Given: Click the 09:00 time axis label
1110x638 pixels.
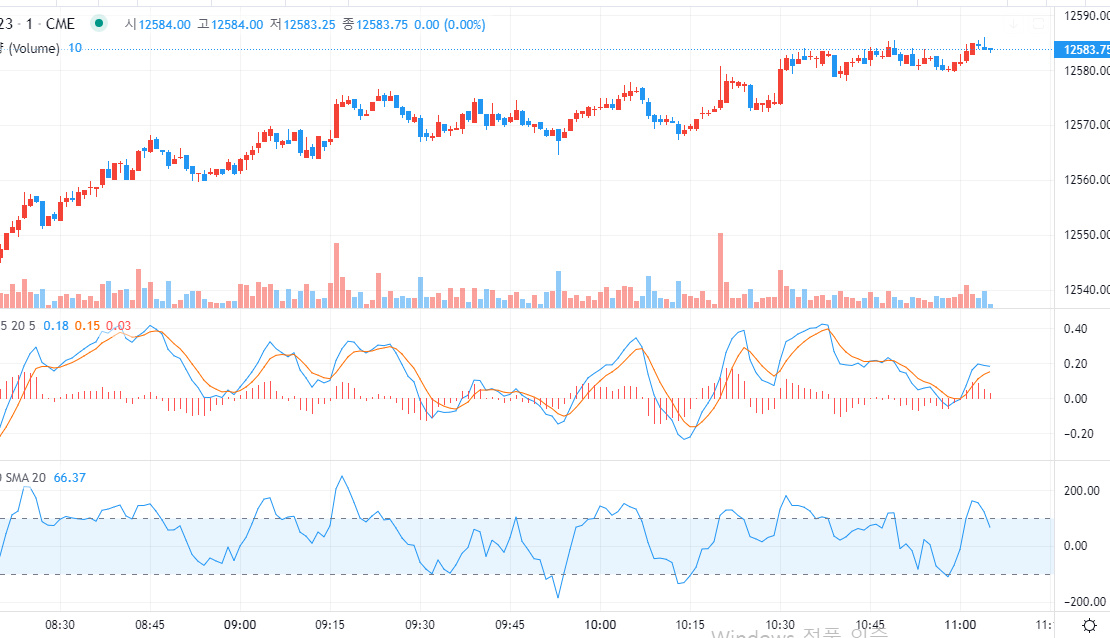Looking at the screenshot, I should 240,625.
